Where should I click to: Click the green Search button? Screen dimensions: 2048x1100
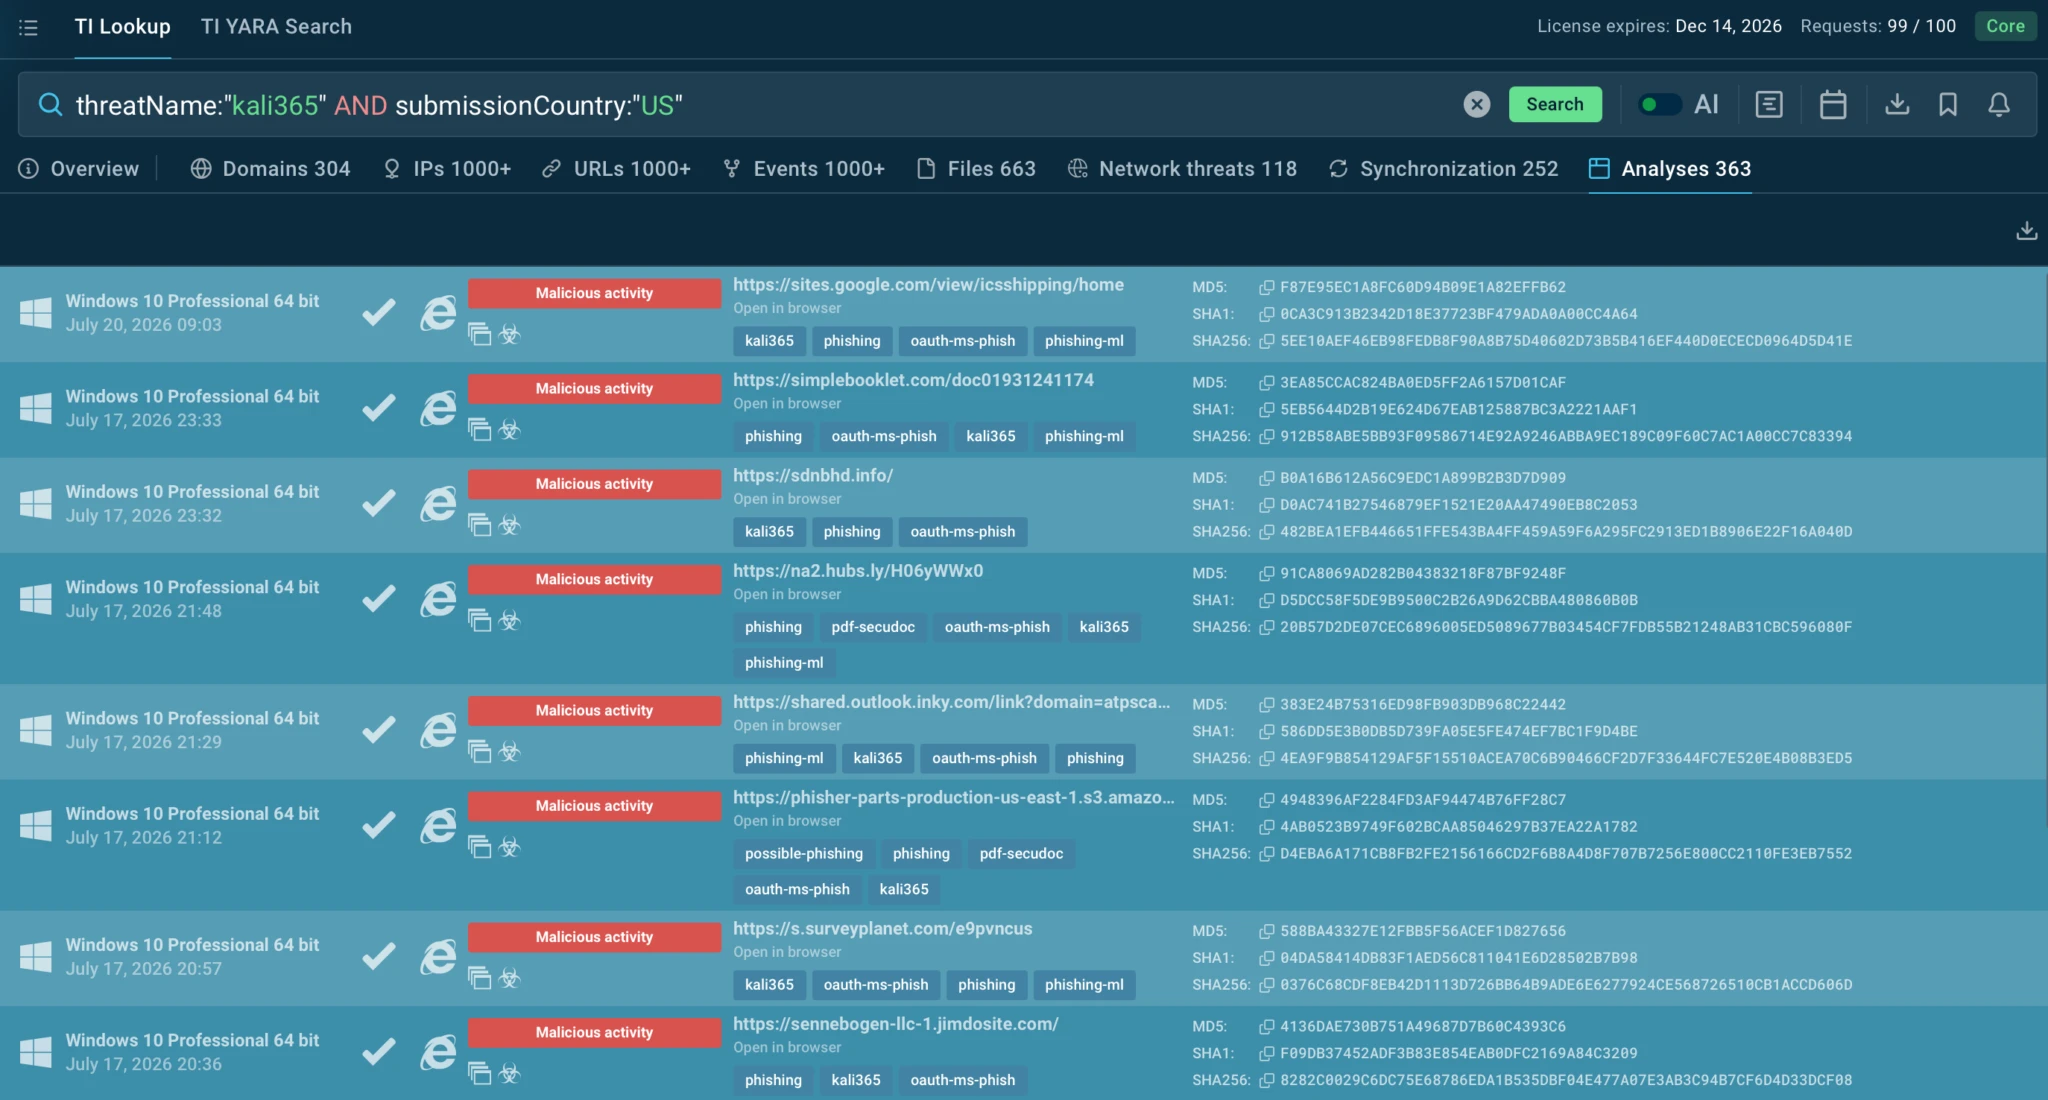1554,104
